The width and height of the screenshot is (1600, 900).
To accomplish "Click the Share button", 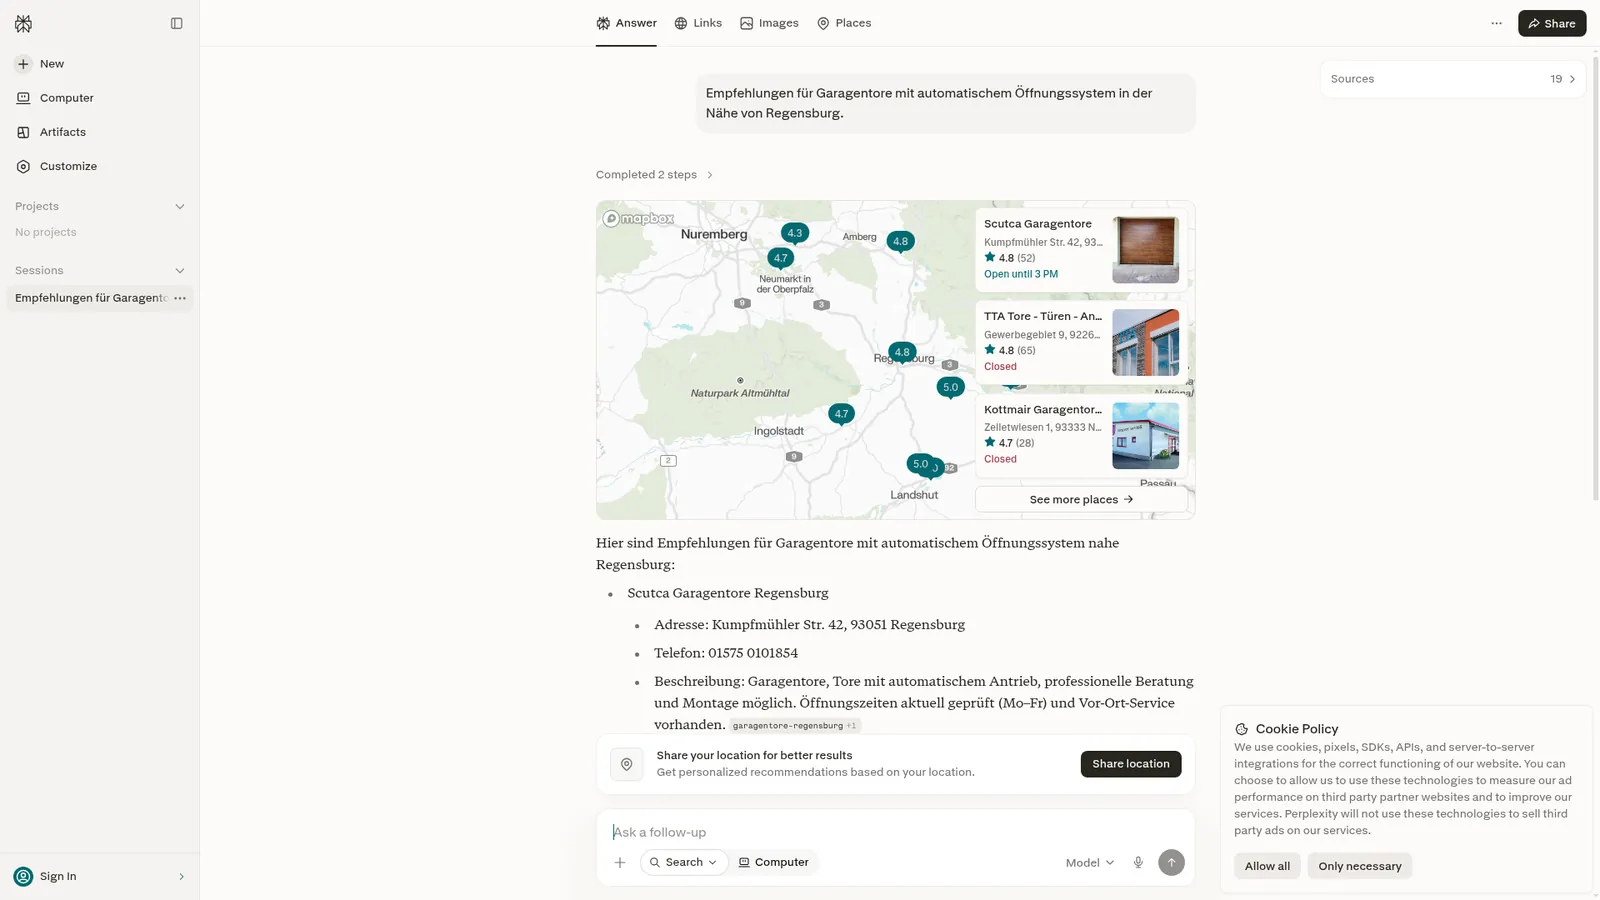I will pyautogui.click(x=1551, y=23).
